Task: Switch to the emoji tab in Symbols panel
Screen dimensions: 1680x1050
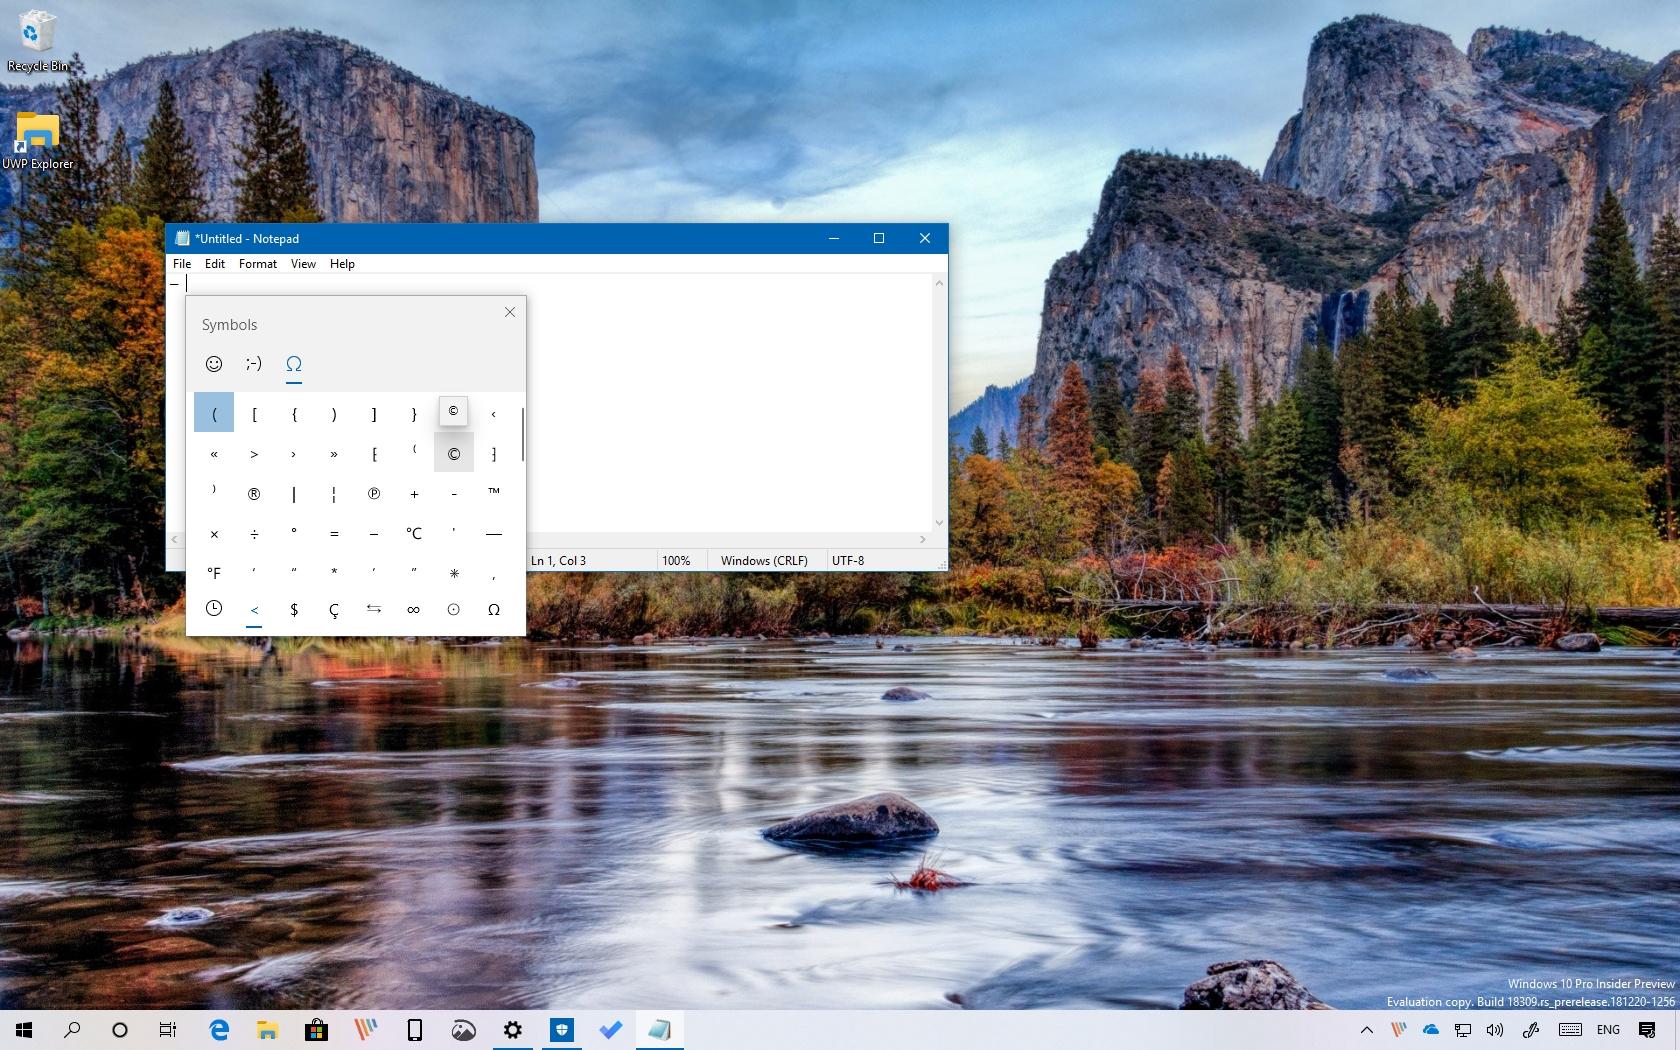Action: (x=214, y=364)
